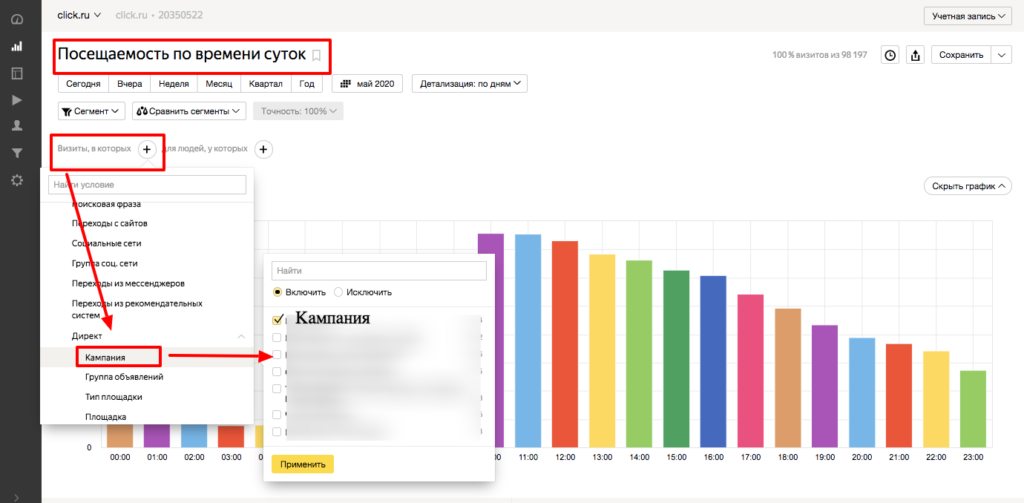The height and width of the screenshot is (503, 1024).
Task: Bookmark the report with the title flag icon
Action: pos(317,56)
